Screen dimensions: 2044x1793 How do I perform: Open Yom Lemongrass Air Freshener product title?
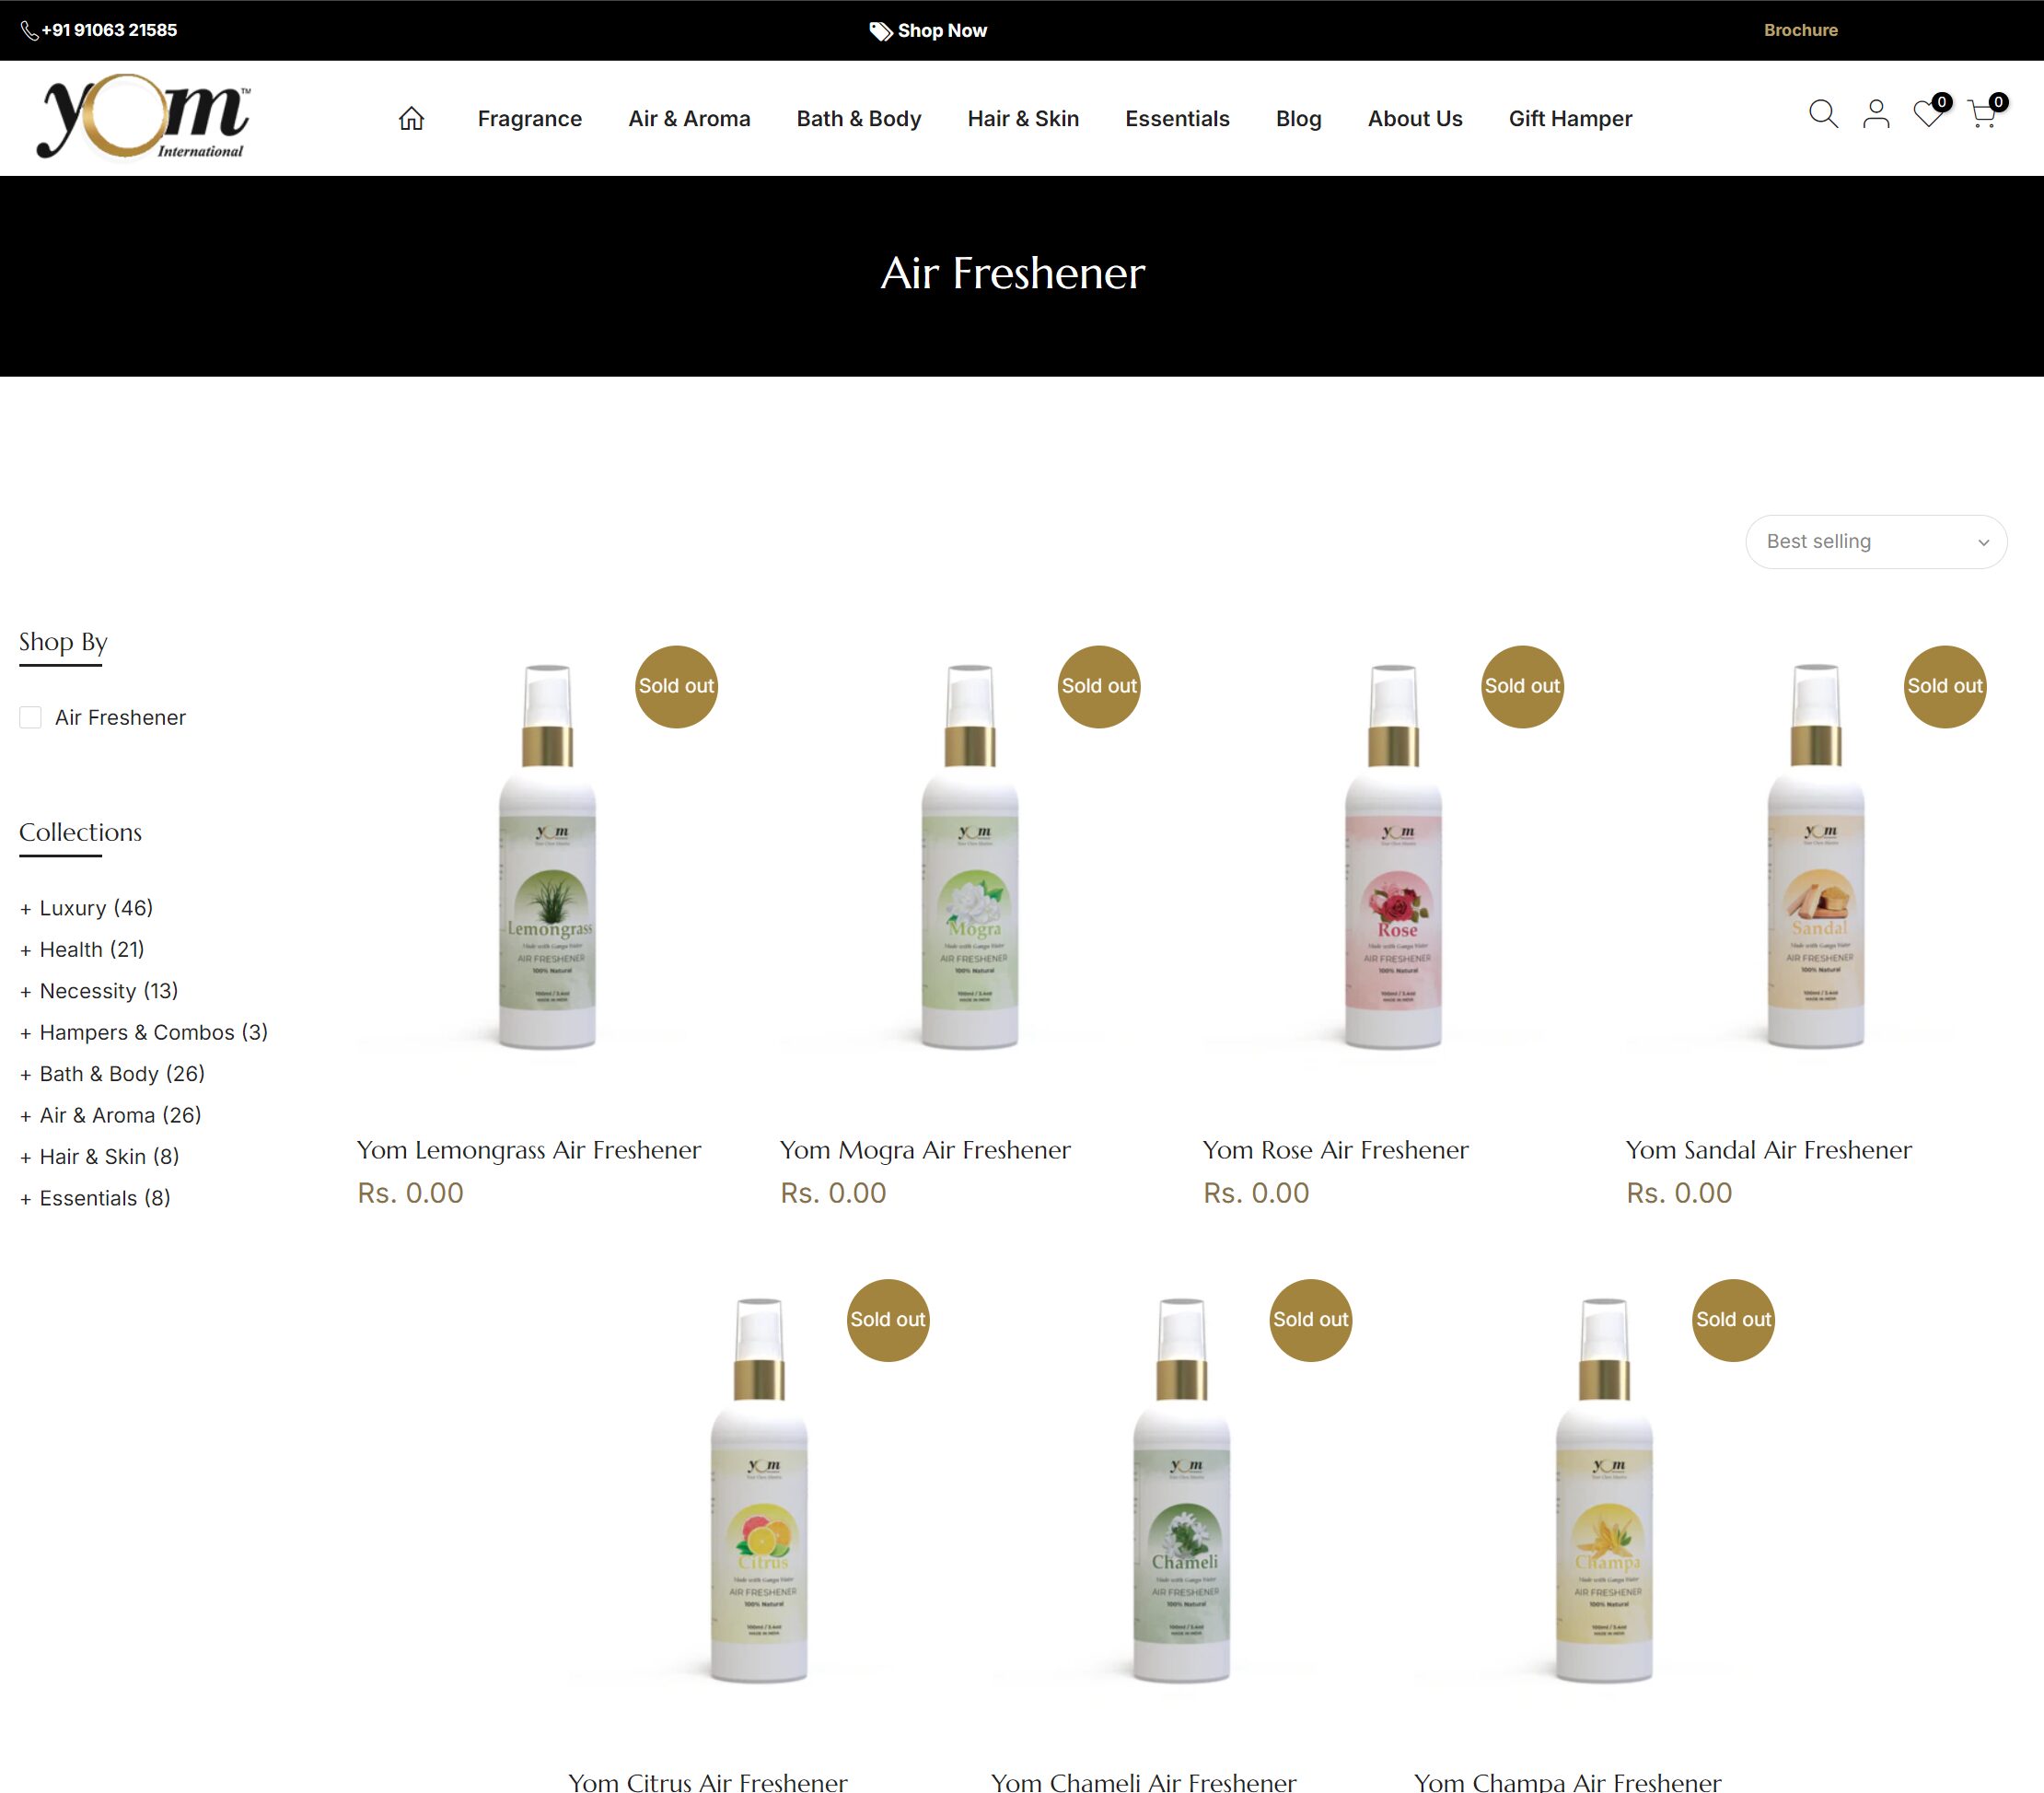(x=529, y=1150)
